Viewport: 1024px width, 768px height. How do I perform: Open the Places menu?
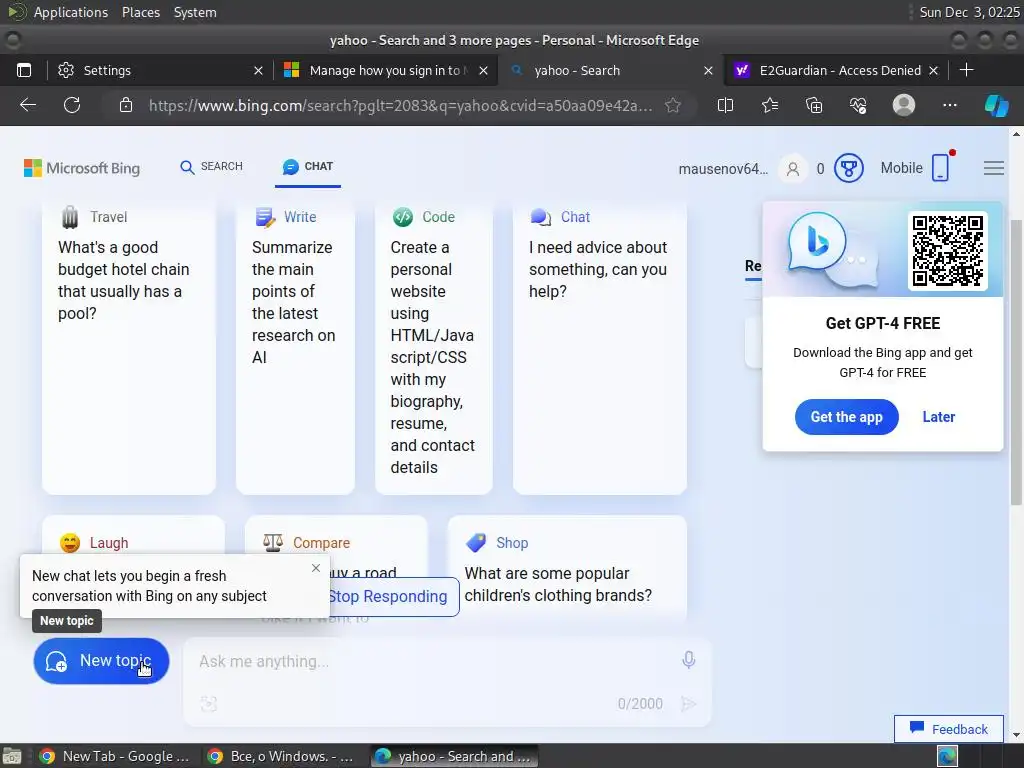tap(141, 12)
